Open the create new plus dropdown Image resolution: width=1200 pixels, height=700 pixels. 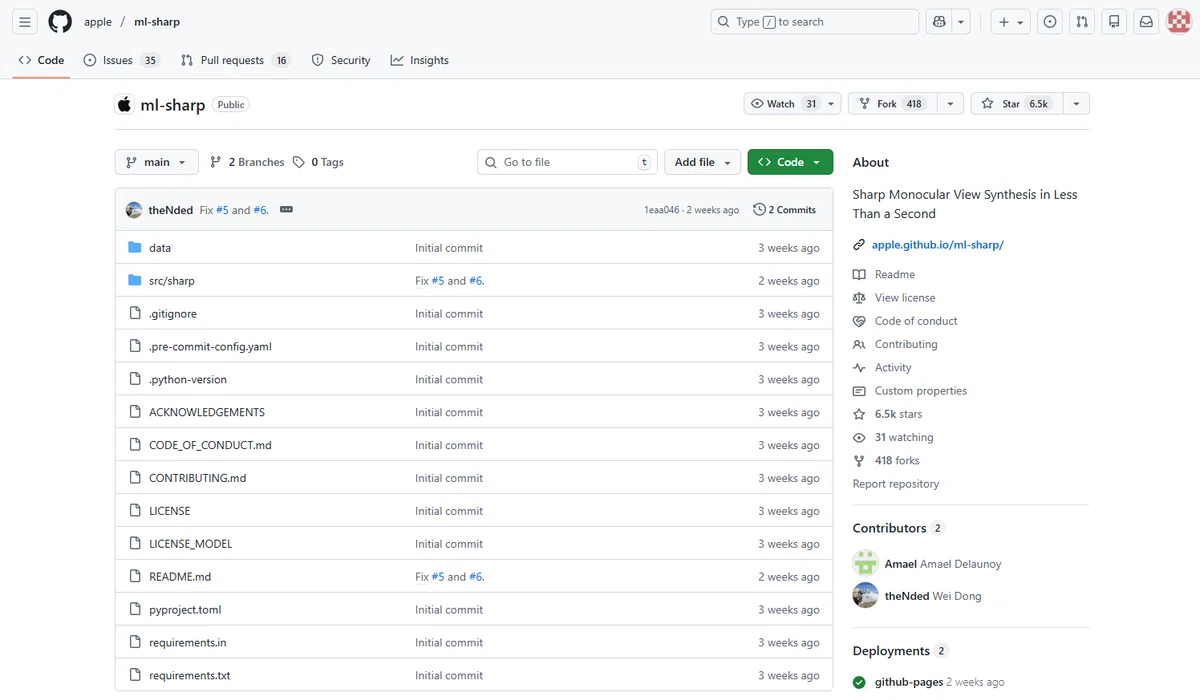click(x=1011, y=21)
